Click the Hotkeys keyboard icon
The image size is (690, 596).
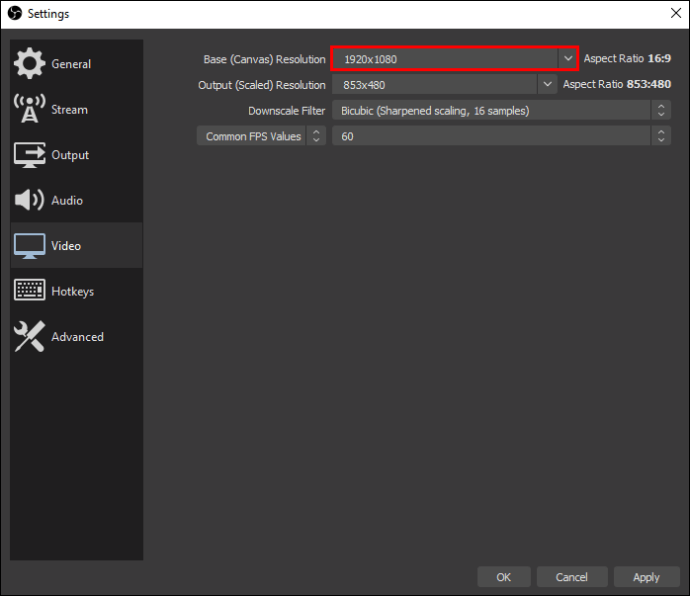pyautogui.click(x=29, y=290)
